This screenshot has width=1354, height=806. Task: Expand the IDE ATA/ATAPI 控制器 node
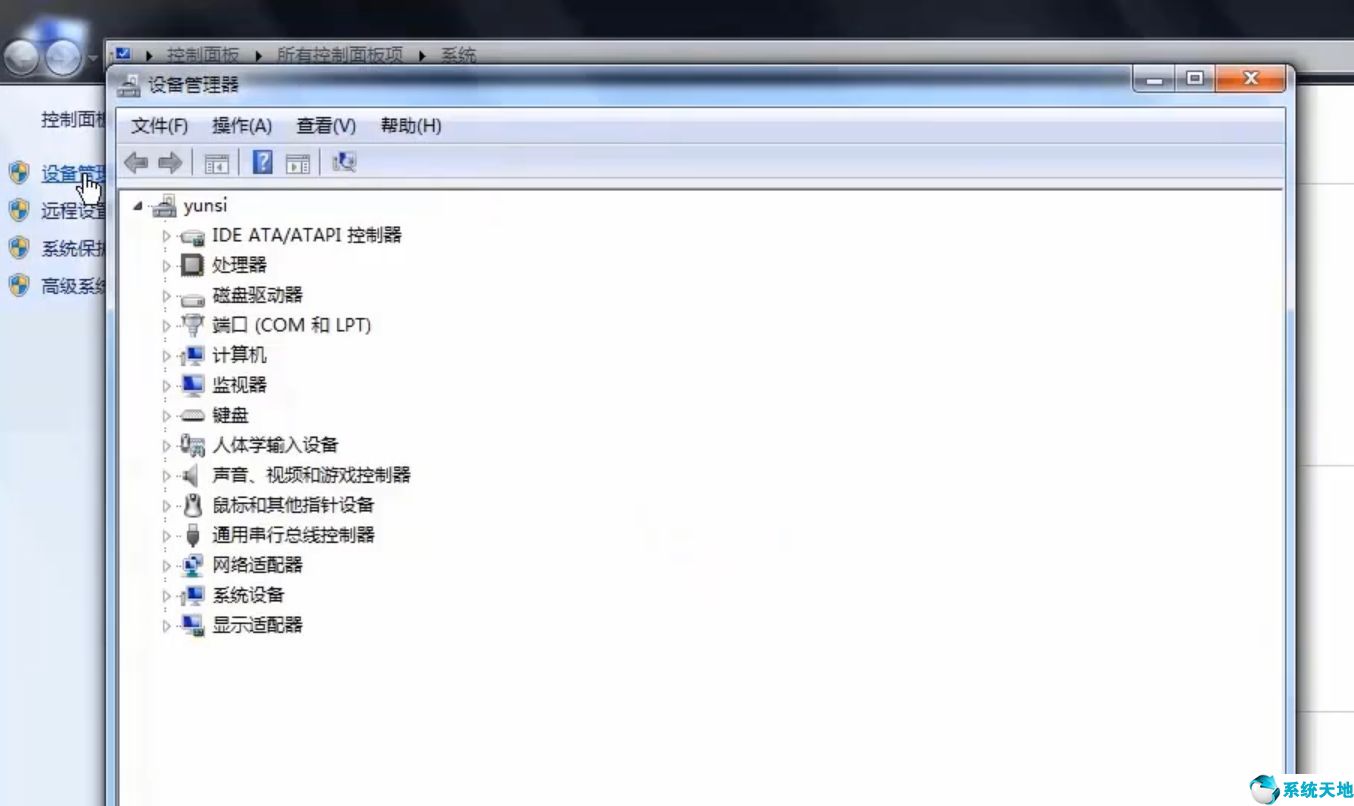coord(165,235)
